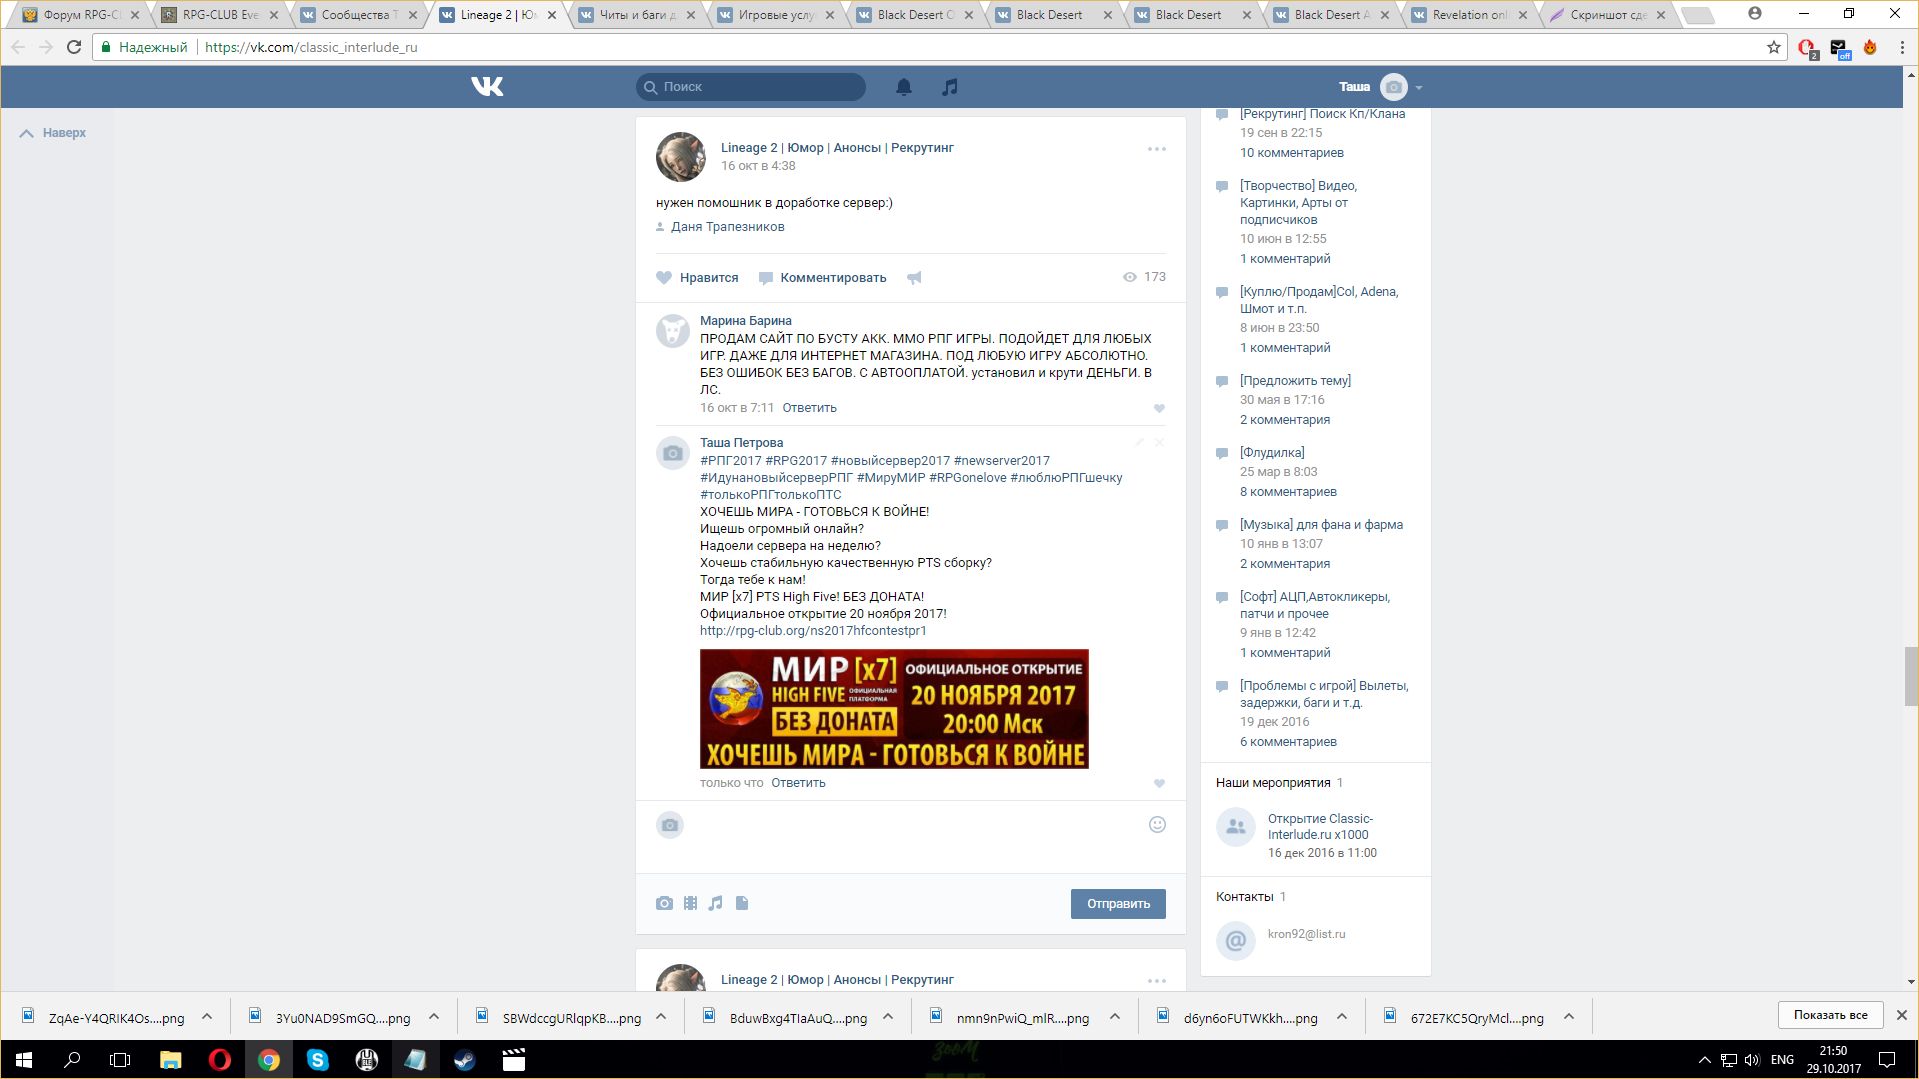Click the red Opera extension icon in toolbar
The image size is (1919, 1079).
[x=1807, y=48]
